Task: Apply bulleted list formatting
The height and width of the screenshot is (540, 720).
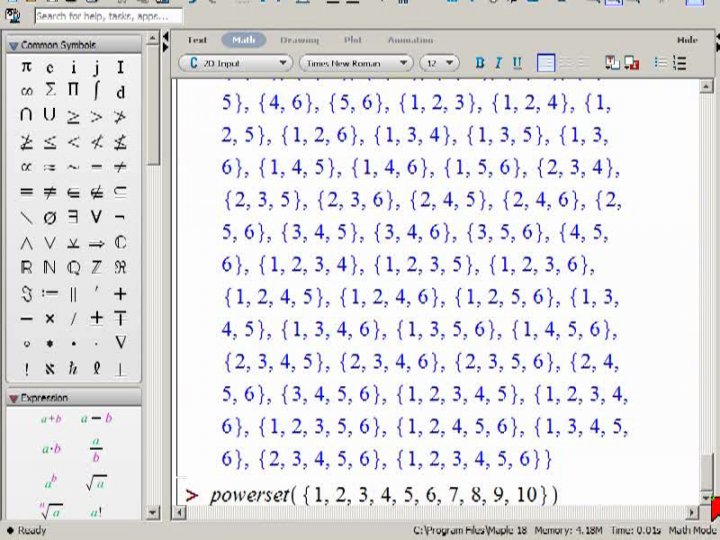Action: click(660, 63)
